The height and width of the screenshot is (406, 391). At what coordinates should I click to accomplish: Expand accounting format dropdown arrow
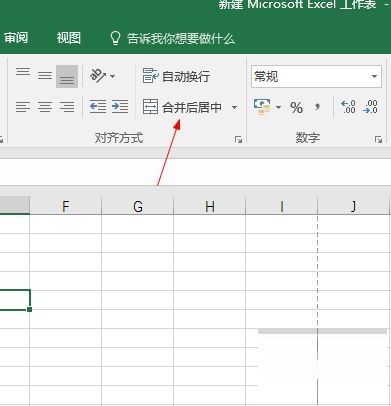[278, 107]
